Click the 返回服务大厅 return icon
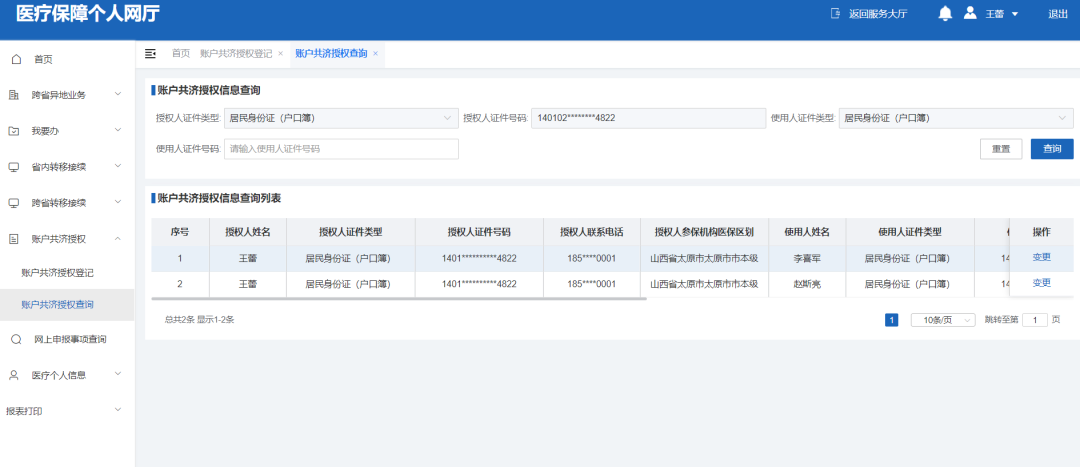Viewport: 1080px width, 467px height. [835, 13]
